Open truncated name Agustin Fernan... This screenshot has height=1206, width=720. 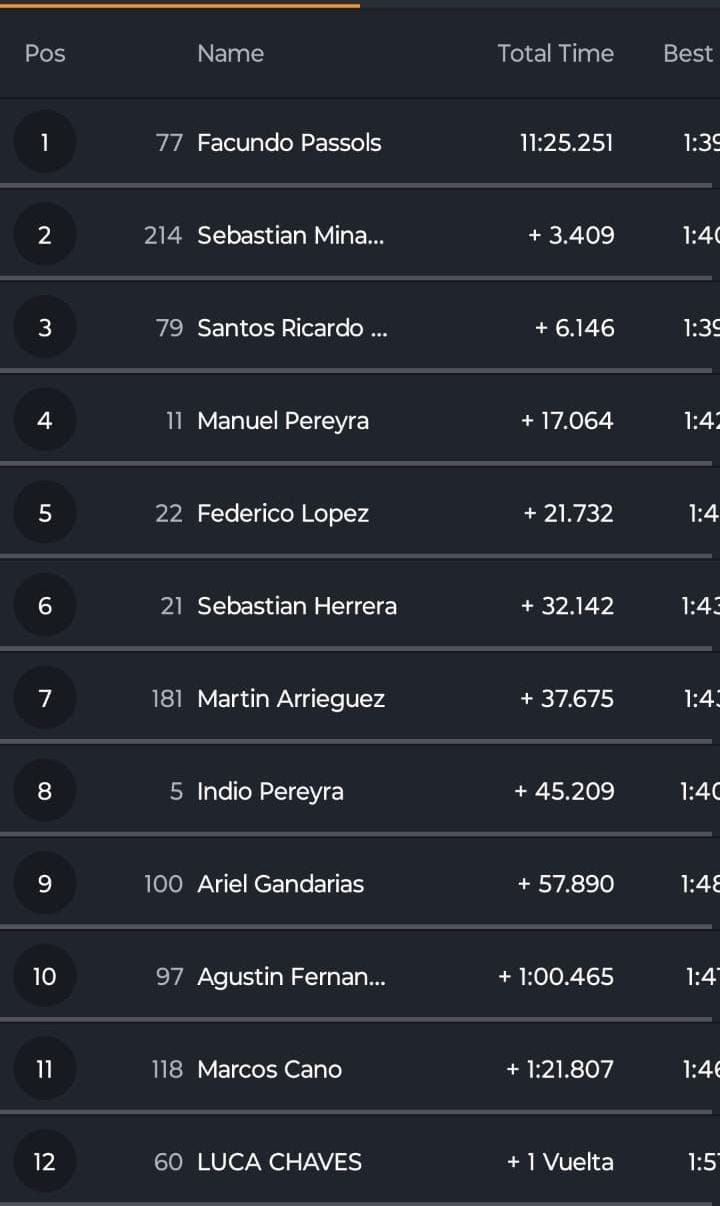pyautogui.click(x=291, y=976)
